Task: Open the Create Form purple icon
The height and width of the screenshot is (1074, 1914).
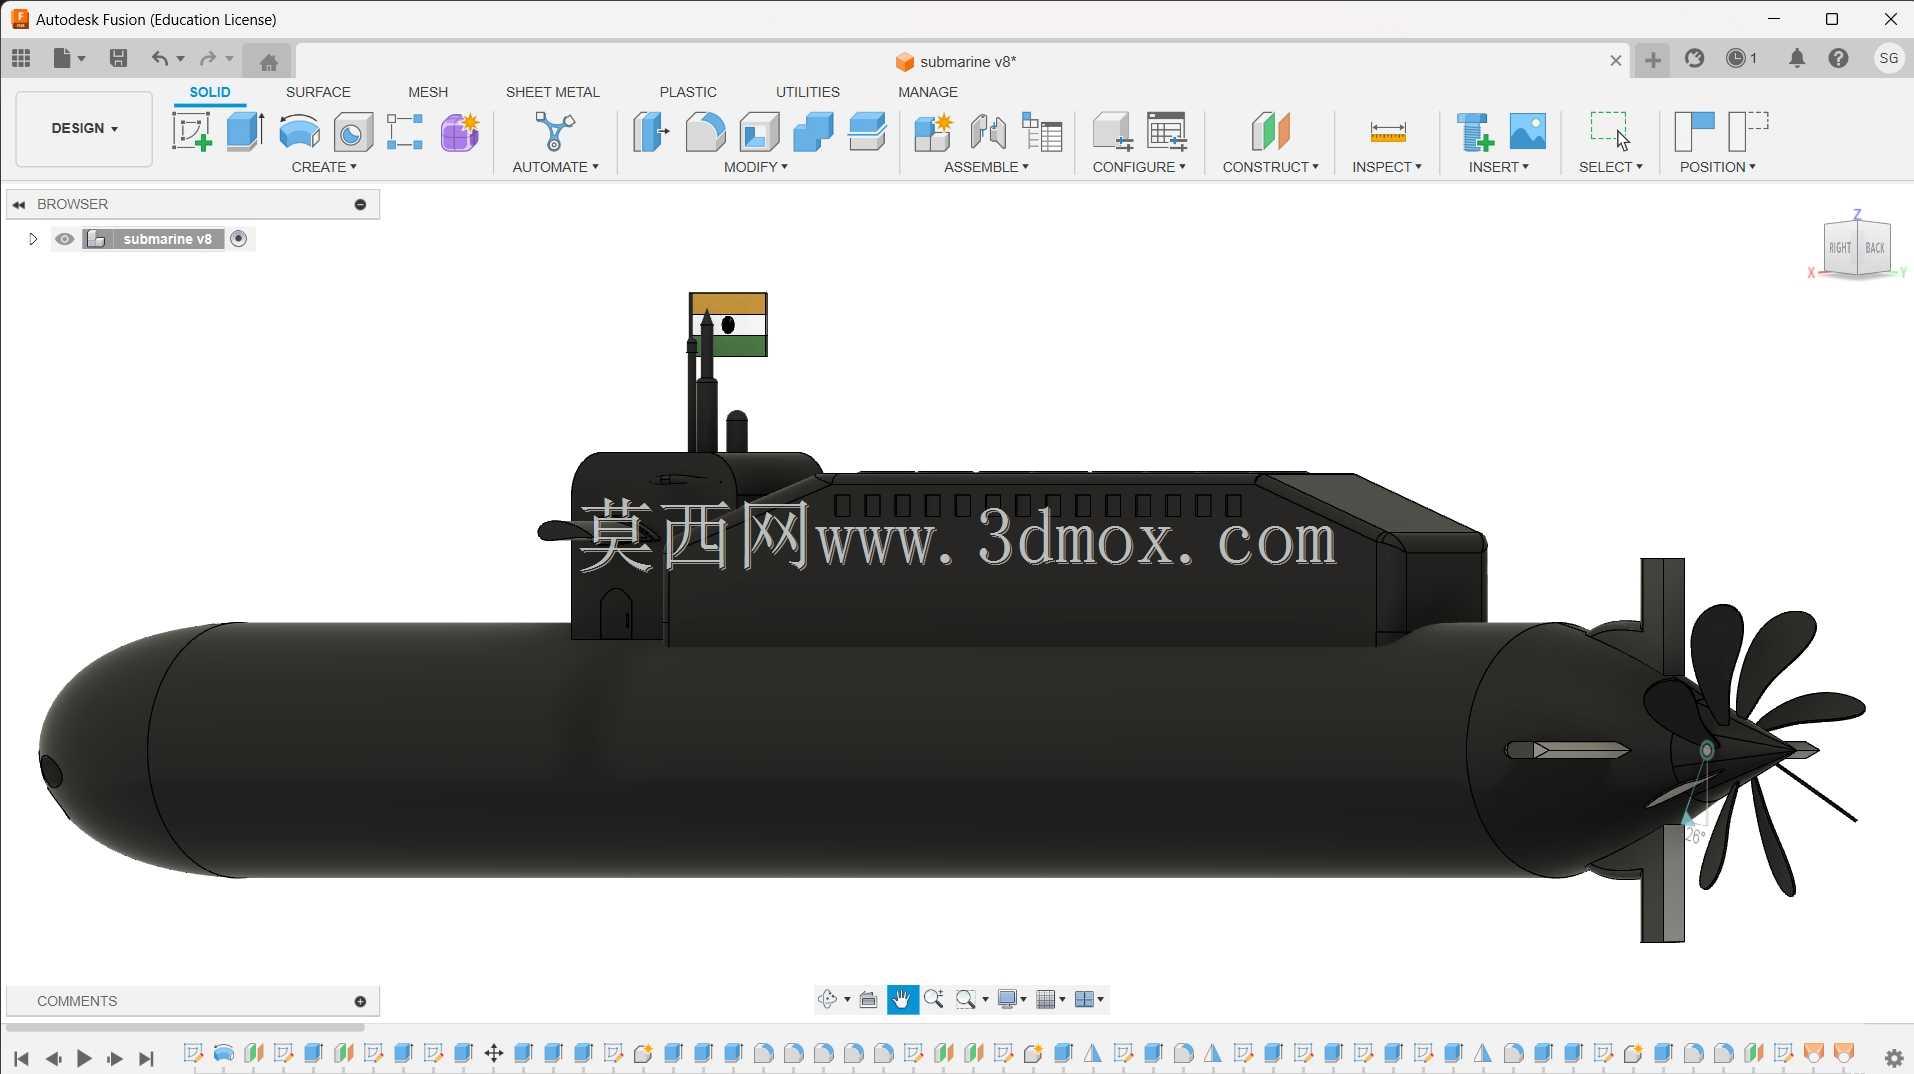Action: click(460, 131)
